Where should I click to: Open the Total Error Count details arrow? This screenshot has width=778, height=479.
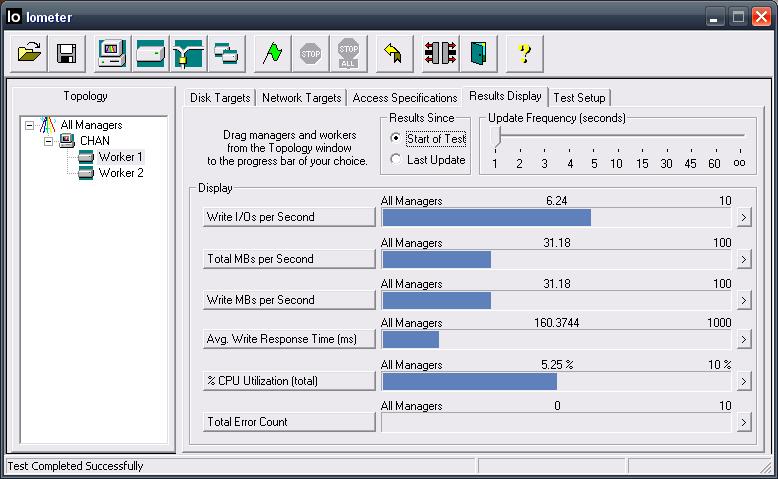[743, 422]
